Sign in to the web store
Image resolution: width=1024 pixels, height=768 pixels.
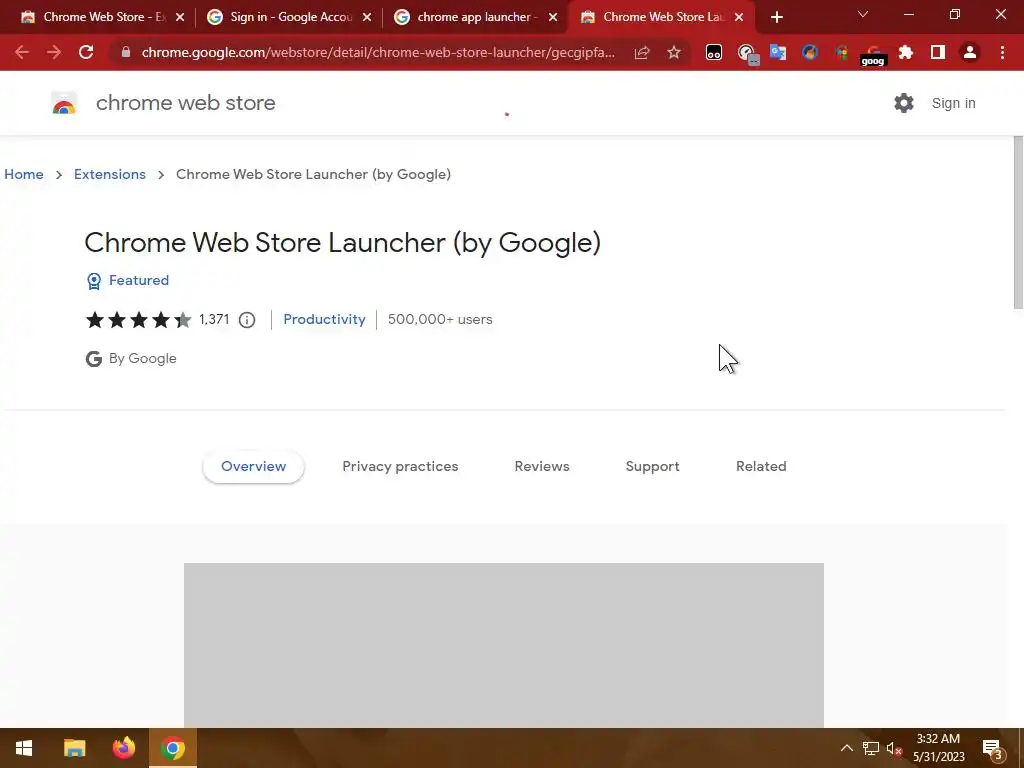pos(953,103)
